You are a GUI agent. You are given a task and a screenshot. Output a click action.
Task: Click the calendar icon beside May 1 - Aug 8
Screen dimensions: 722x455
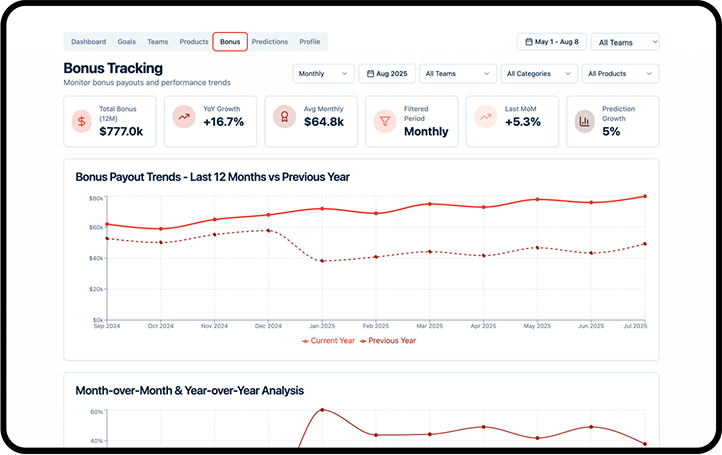(x=527, y=42)
